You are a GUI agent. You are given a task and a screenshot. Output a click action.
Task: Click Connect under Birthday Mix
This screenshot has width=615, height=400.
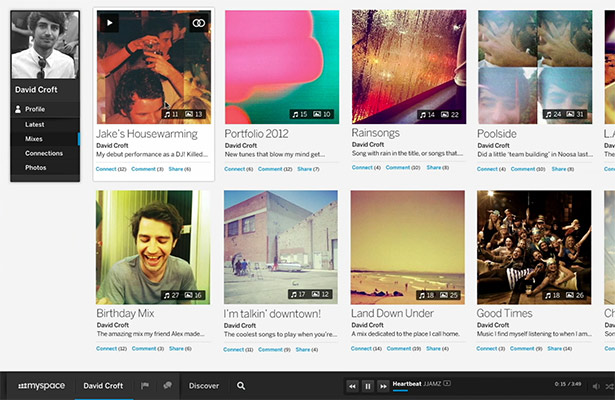(x=106, y=348)
